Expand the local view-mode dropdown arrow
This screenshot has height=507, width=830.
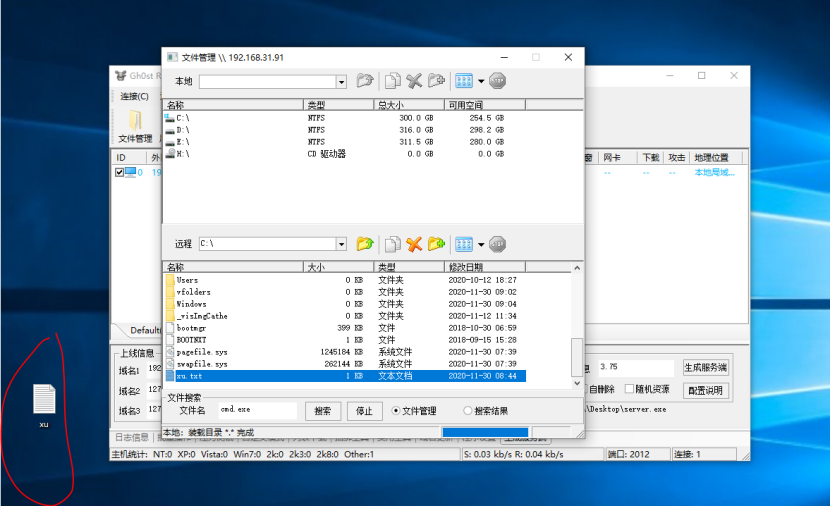coord(481,82)
